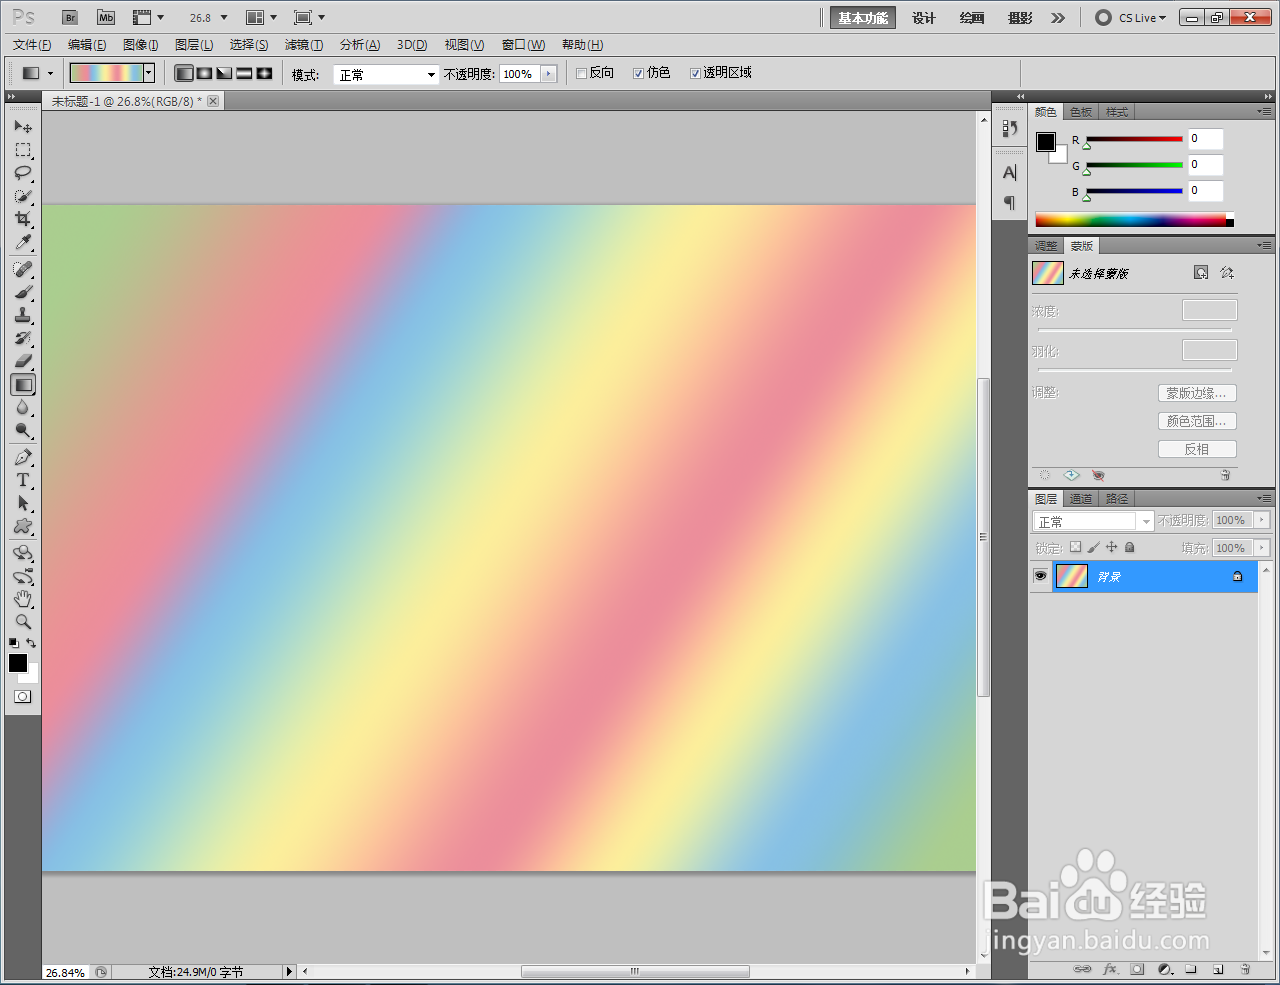Open the layer 不透明度 opacity arrow

[x=1262, y=520]
